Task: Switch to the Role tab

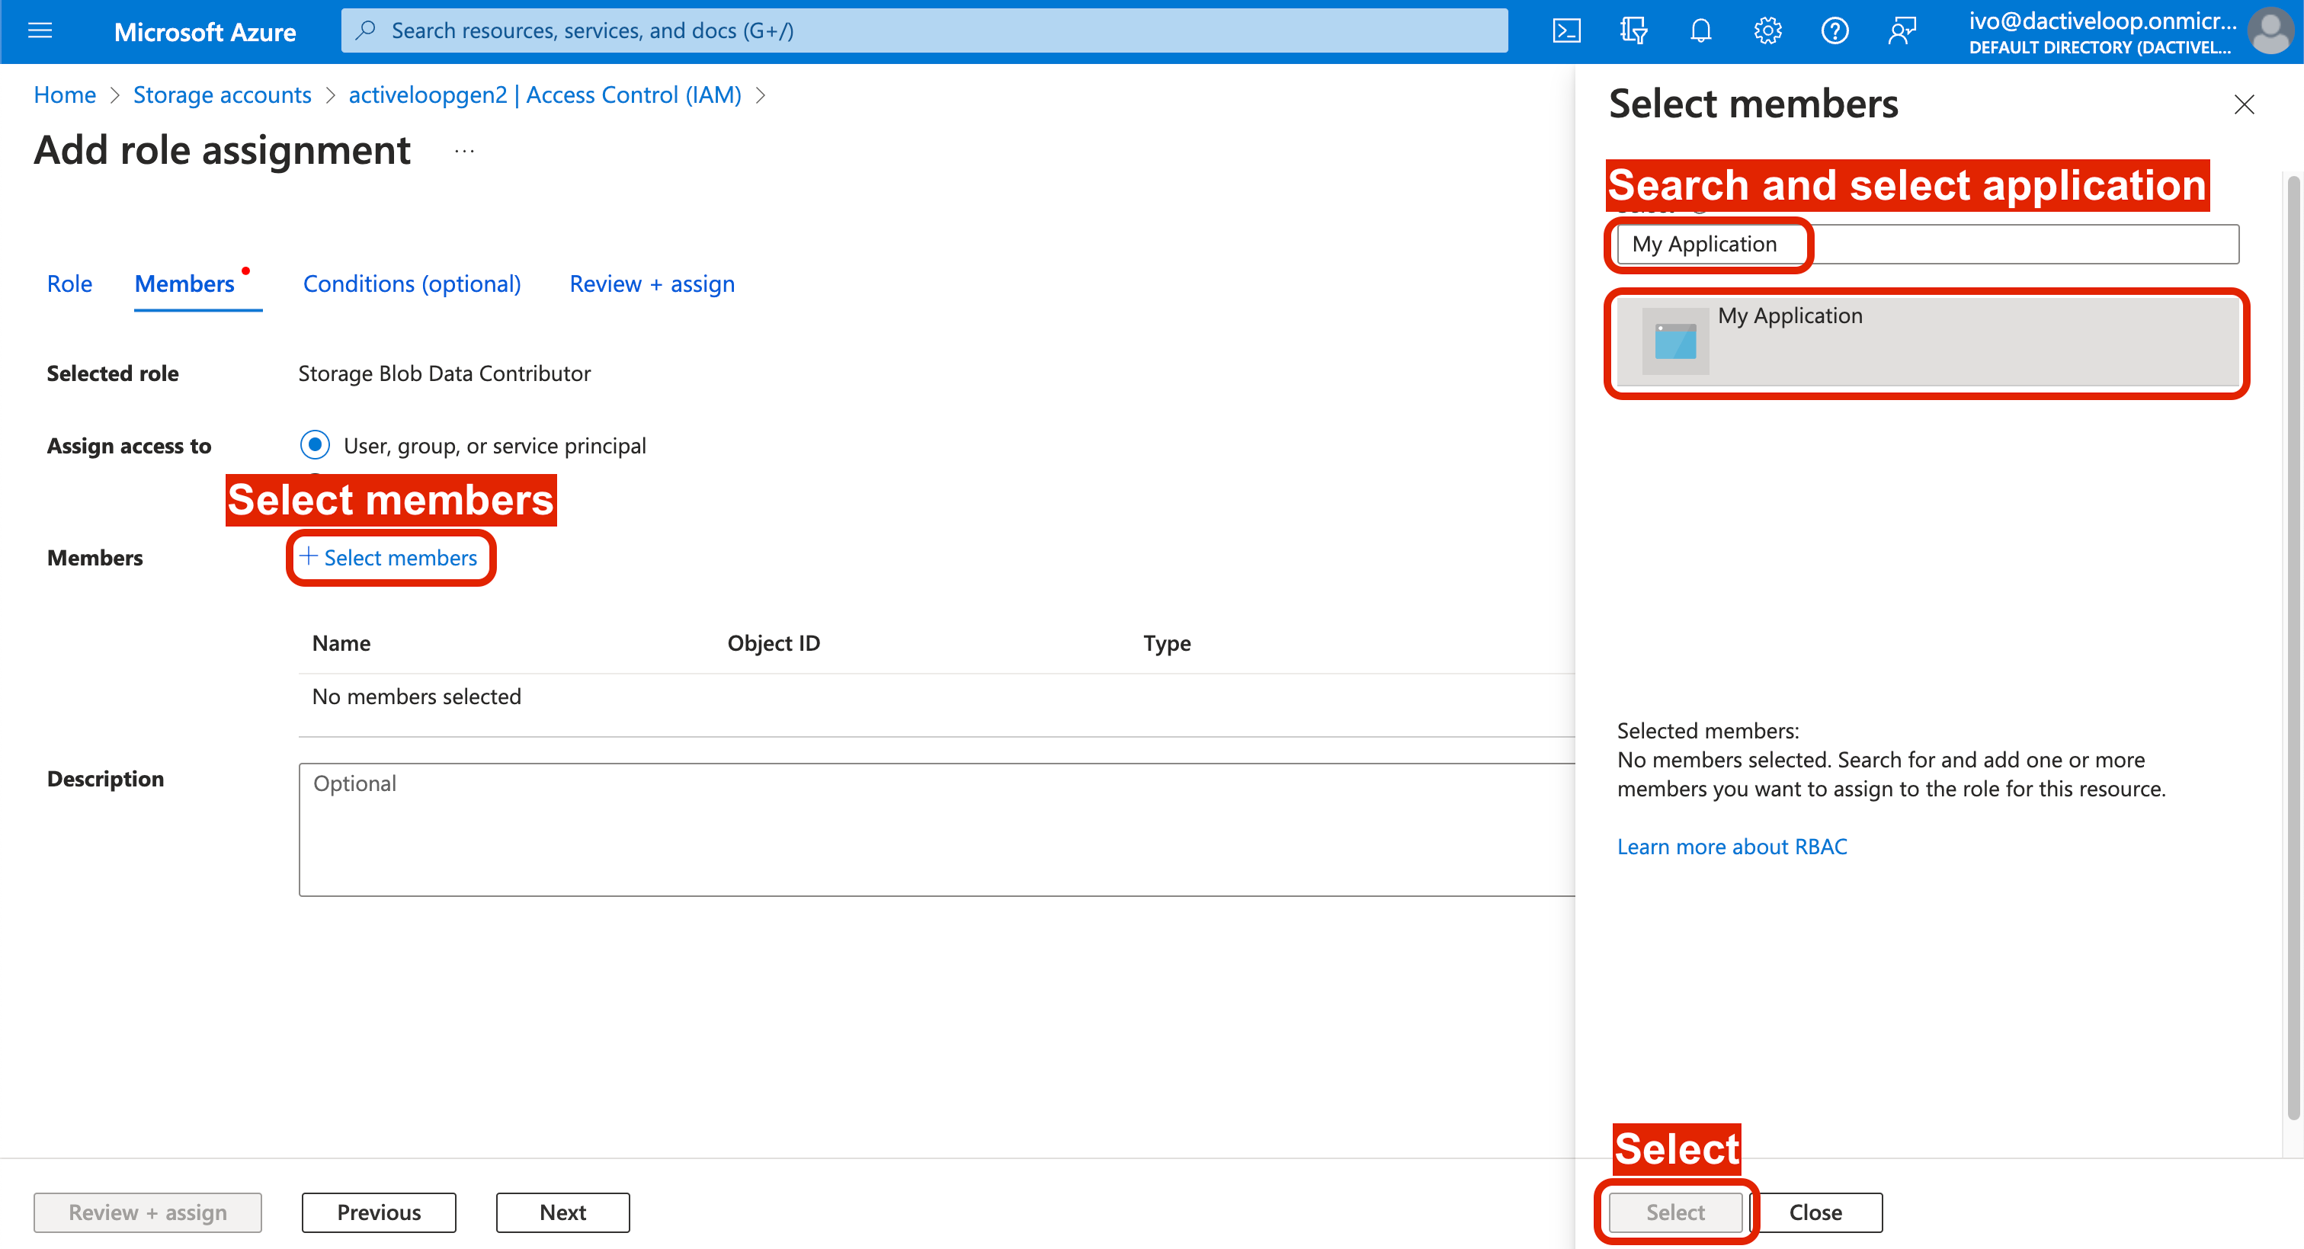Action: 69,284
